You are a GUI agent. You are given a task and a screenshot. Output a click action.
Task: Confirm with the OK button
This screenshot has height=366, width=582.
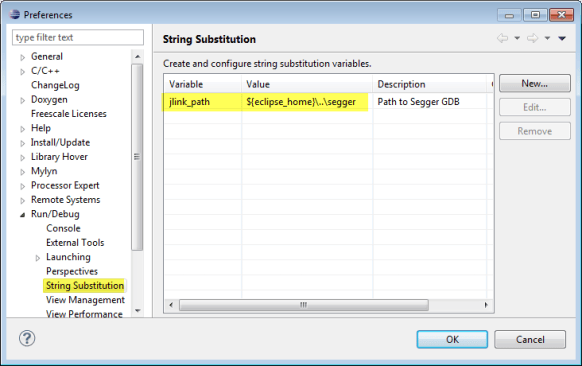coord(452,339)
